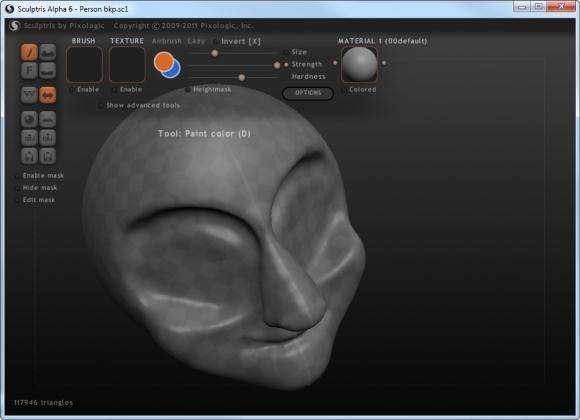Click the flat-line tool icon beside sphere icon
The height and width of the screenshot is (420, 580).
[47, 119]
